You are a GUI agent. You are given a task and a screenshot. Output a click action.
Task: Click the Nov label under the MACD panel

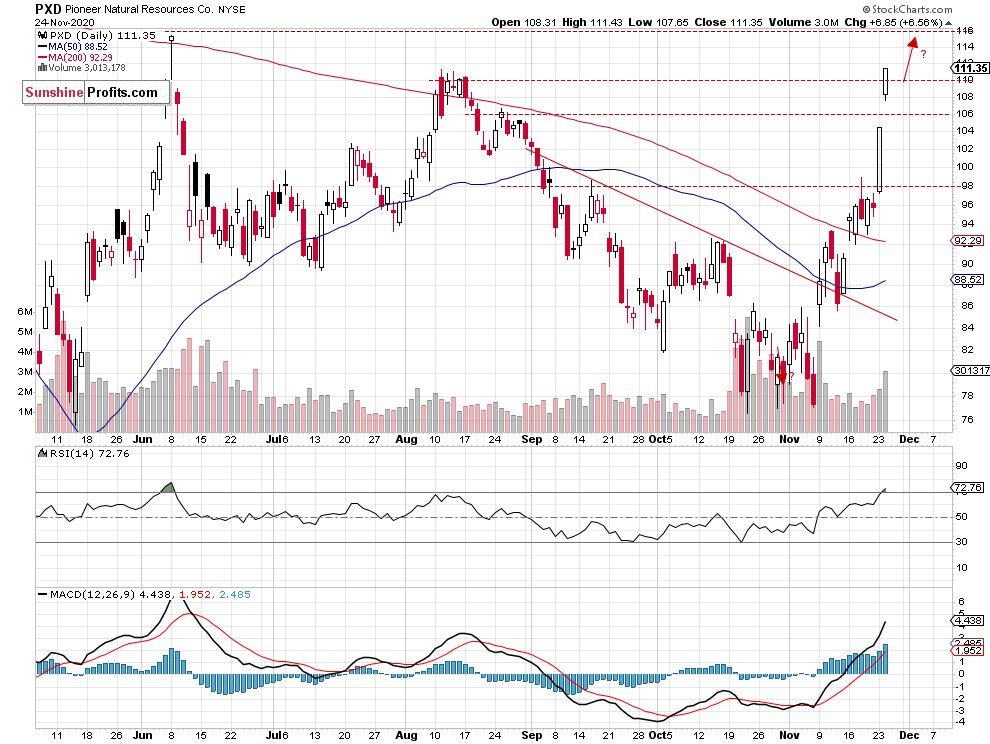[x=789, y=735]
